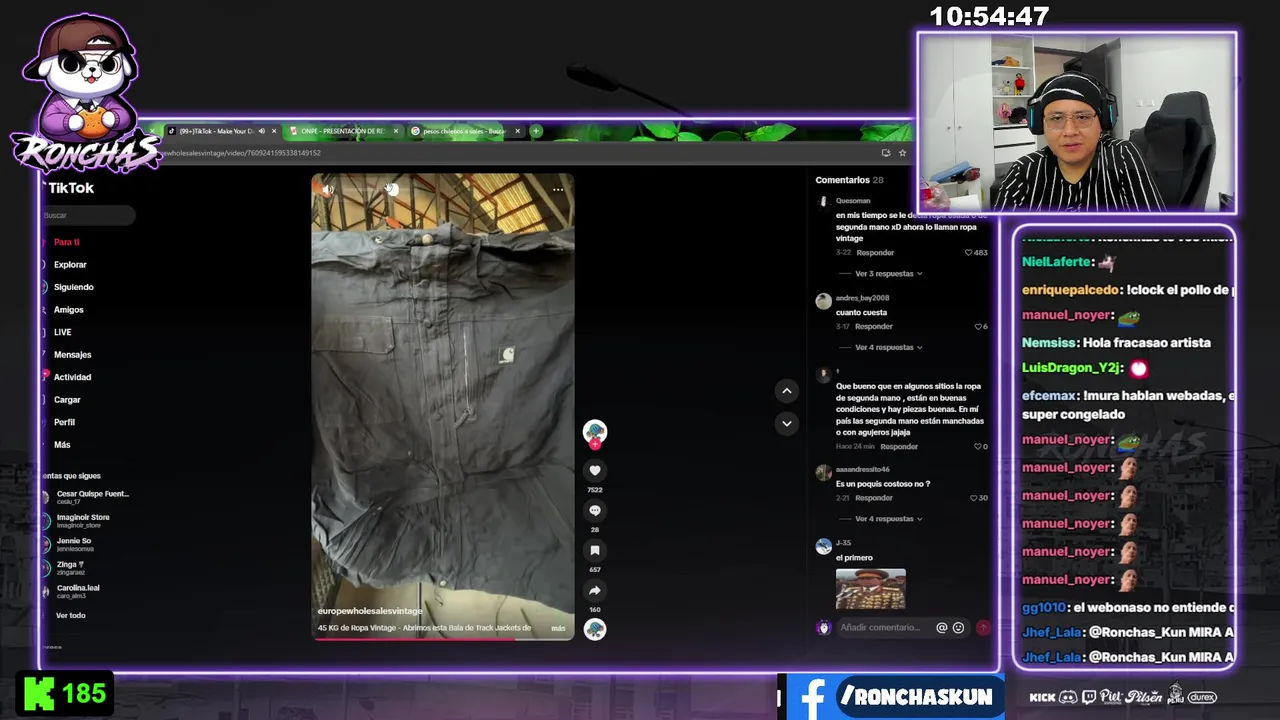The height and width of the screenshot is (720, 1280).
Task: Go to previous video up arrow
Action: click(x=786, y=391)
